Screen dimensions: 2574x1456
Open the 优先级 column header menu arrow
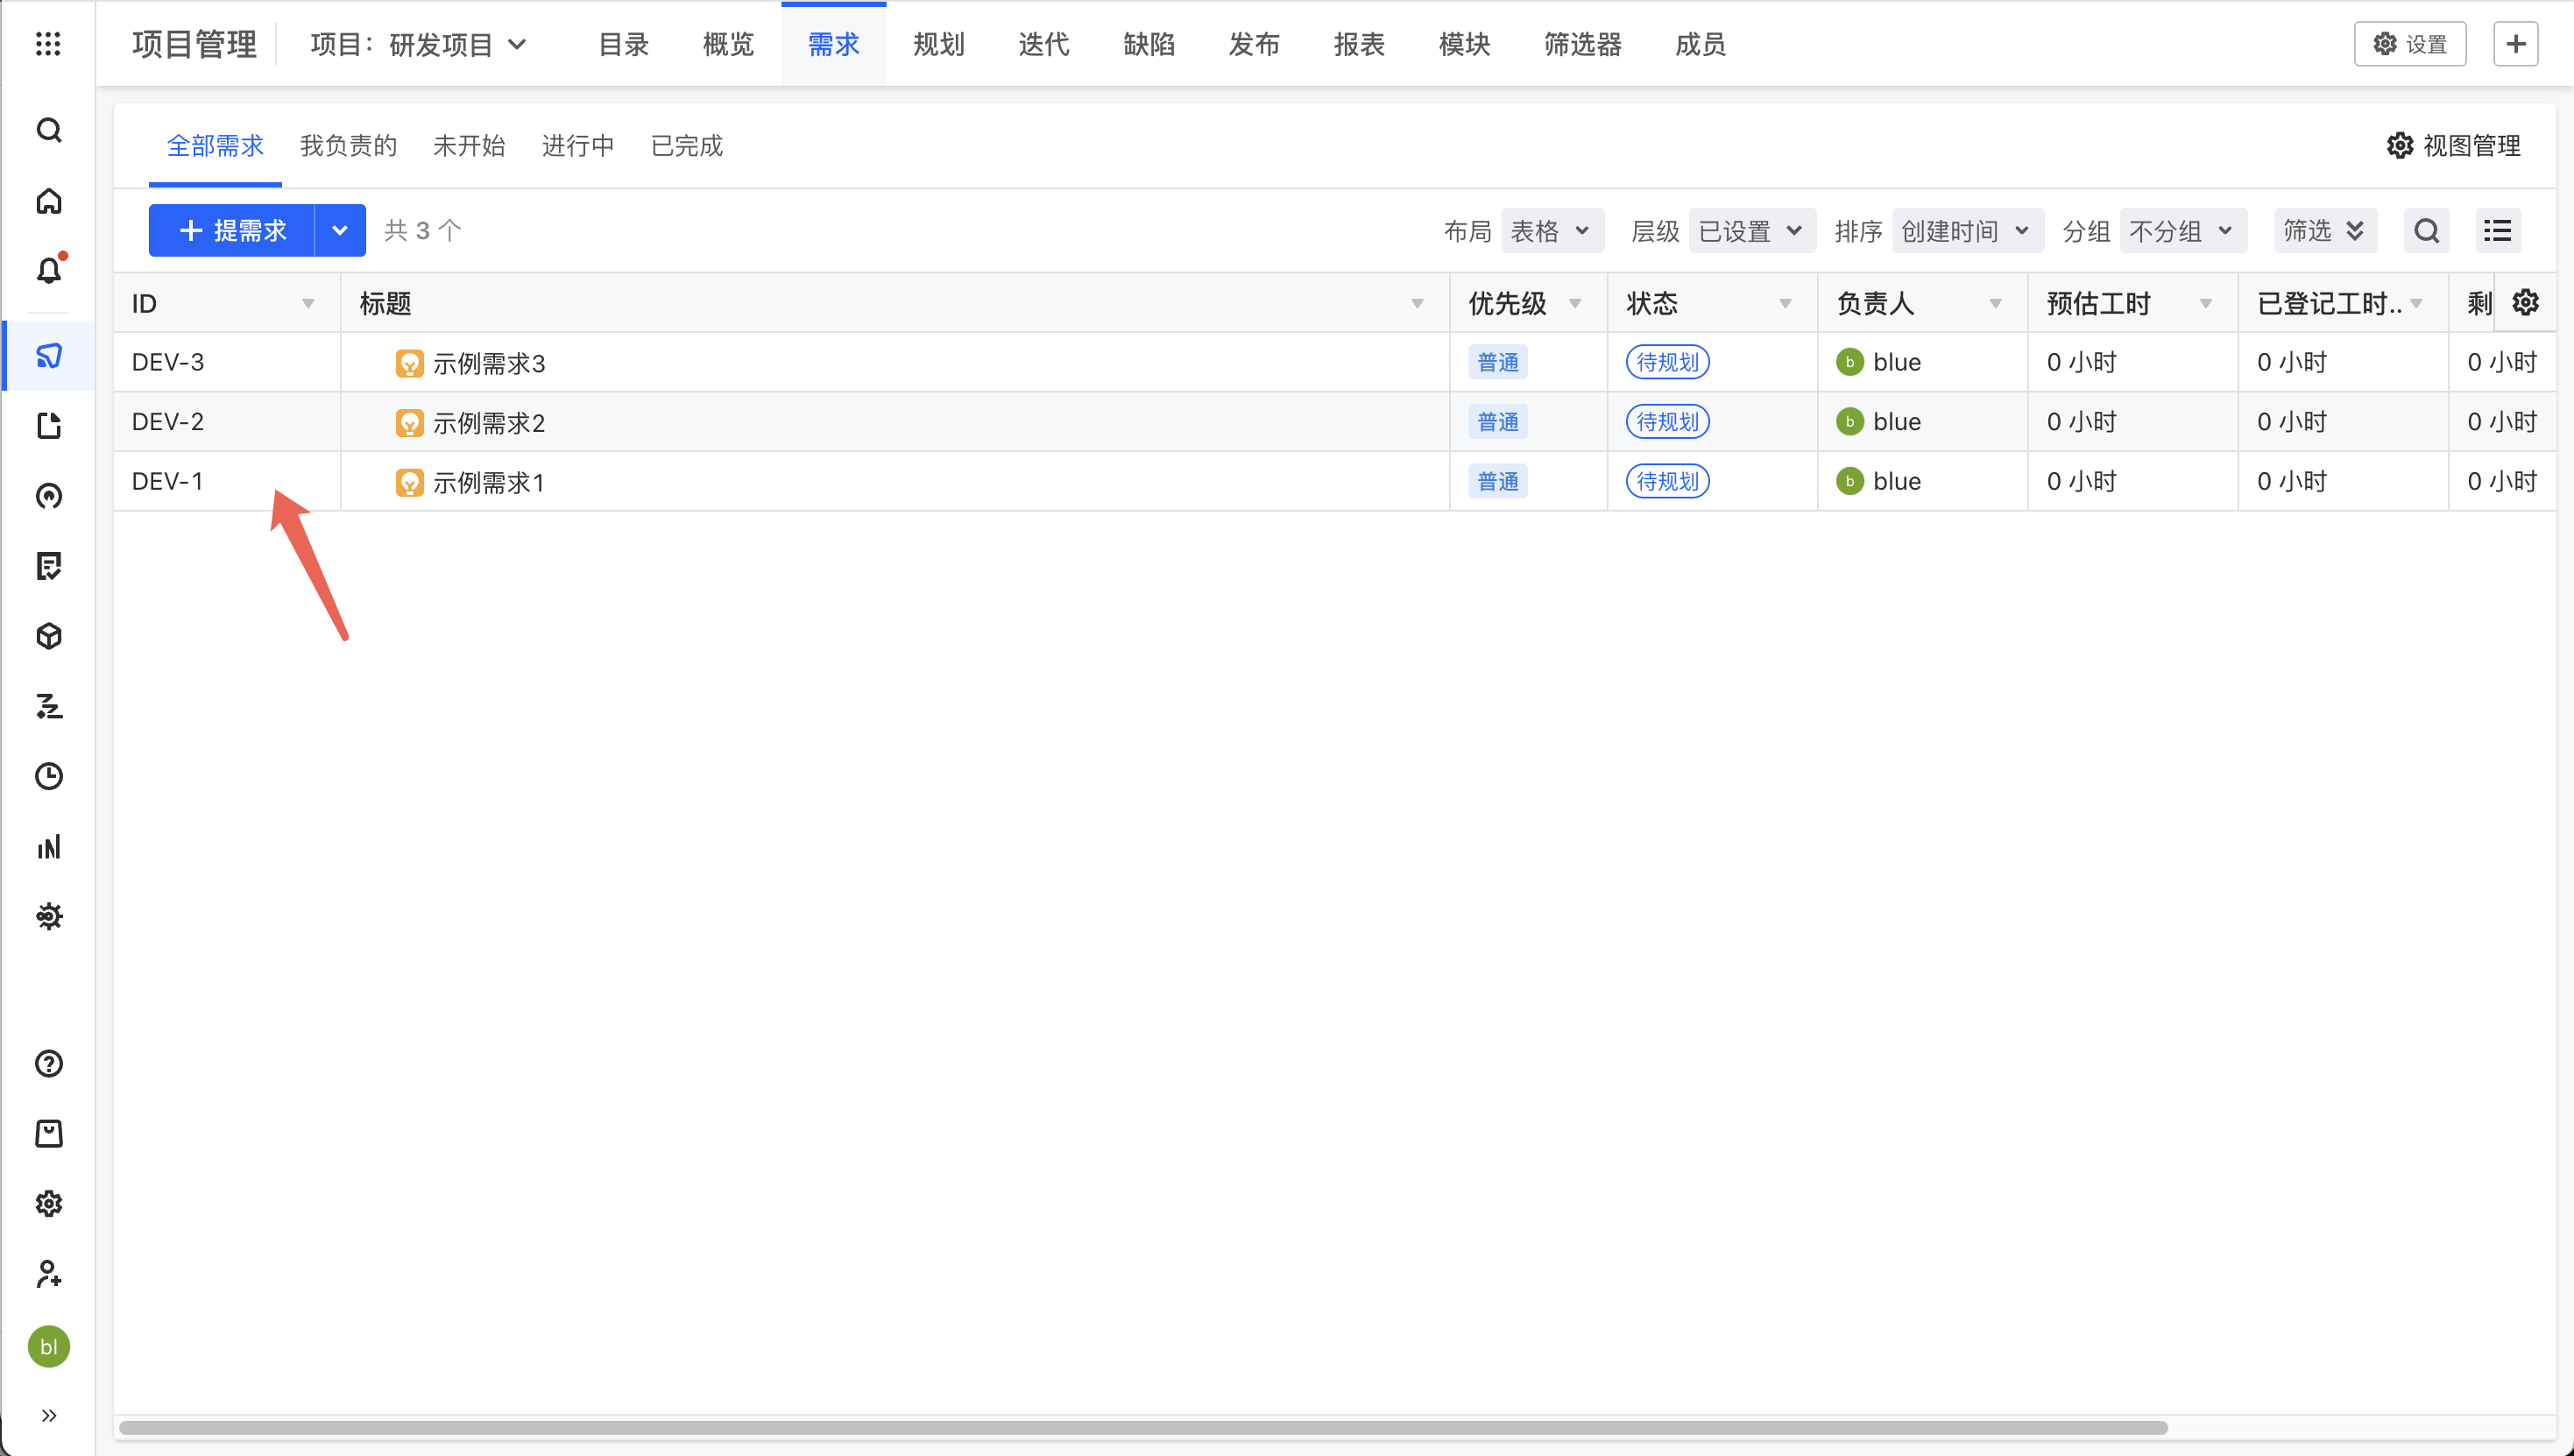pyautogui.click(x=1575, y=303)
